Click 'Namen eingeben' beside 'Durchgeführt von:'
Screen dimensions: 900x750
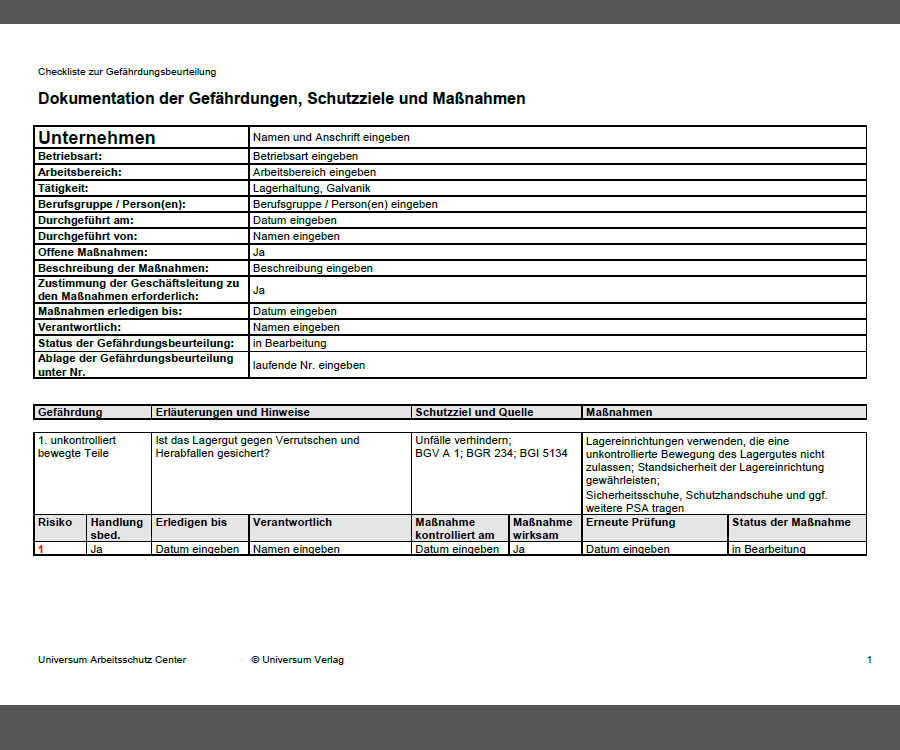click(296, 236)
